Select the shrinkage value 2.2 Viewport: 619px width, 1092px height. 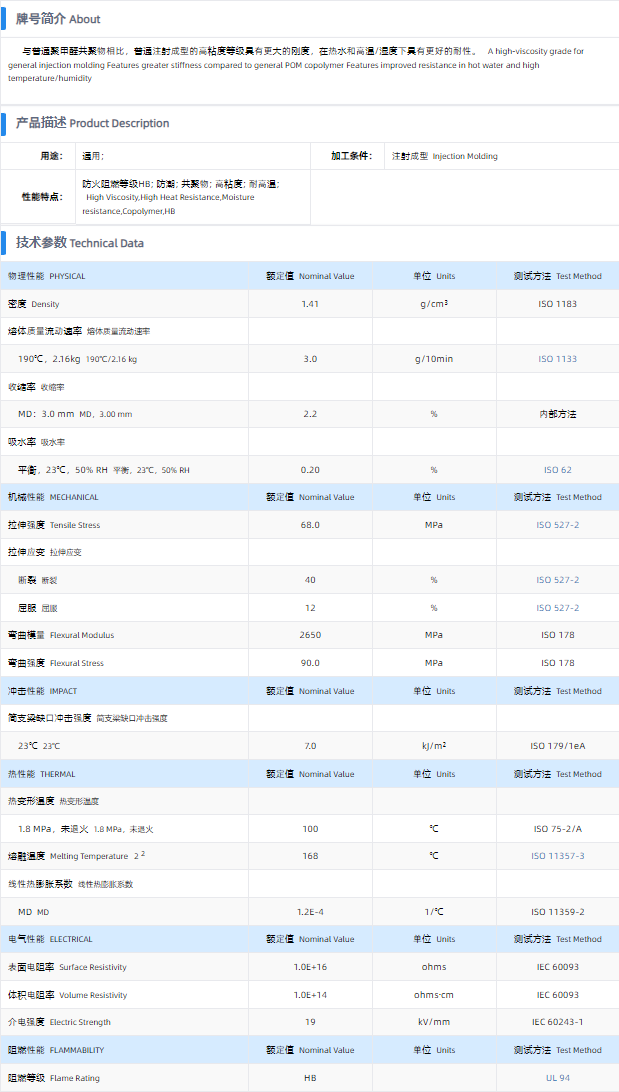(310, 414)
